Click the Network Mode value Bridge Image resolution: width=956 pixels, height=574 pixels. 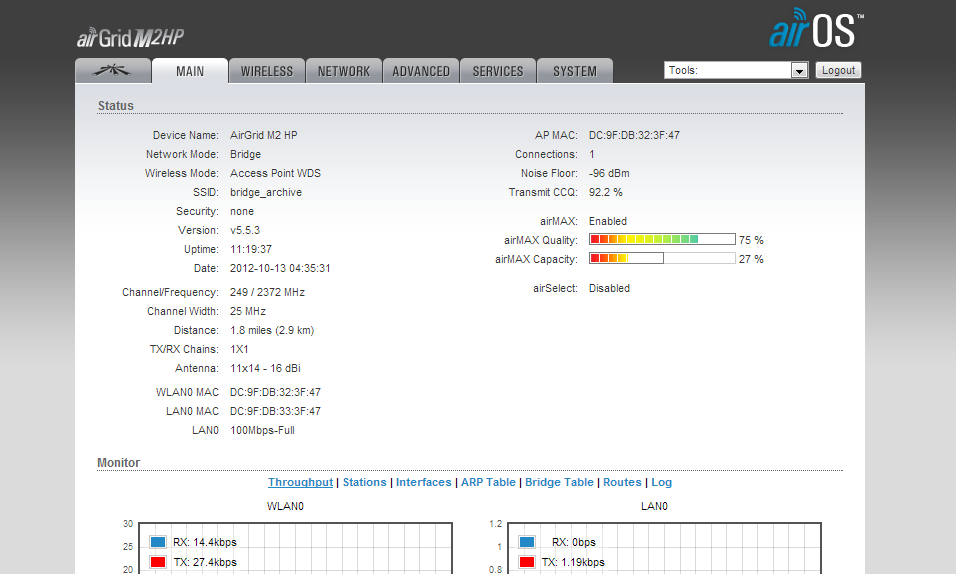point(245,154)
